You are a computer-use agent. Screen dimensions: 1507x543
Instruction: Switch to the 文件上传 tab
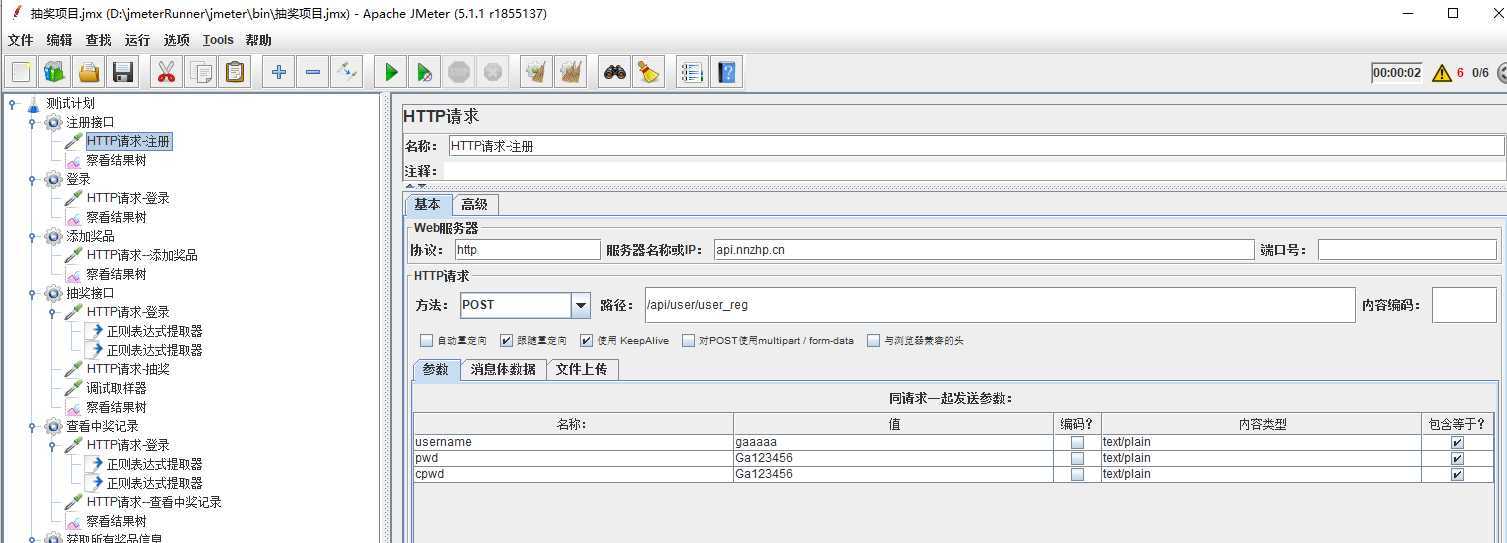point(581,369)
